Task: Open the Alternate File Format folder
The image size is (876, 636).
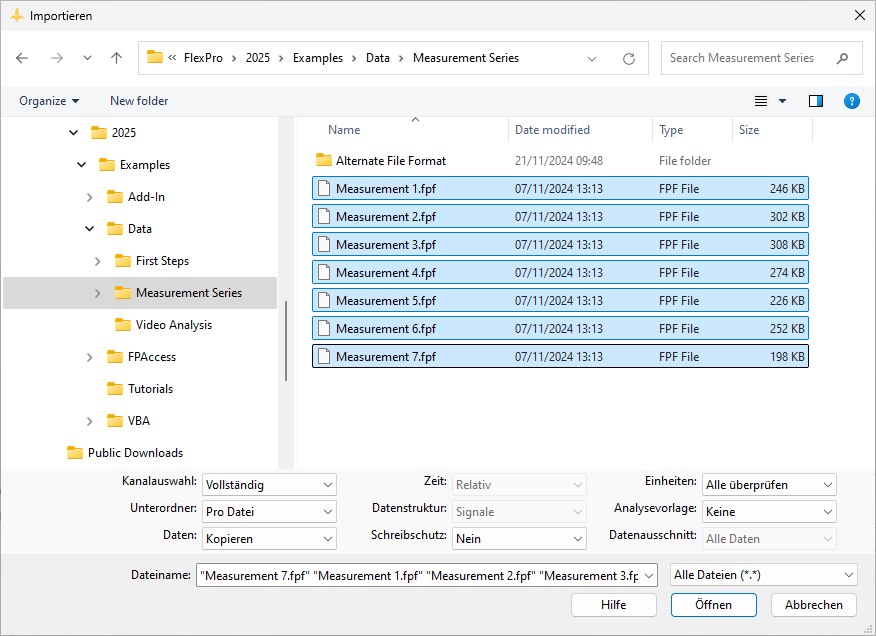Action: pos(390,161)
